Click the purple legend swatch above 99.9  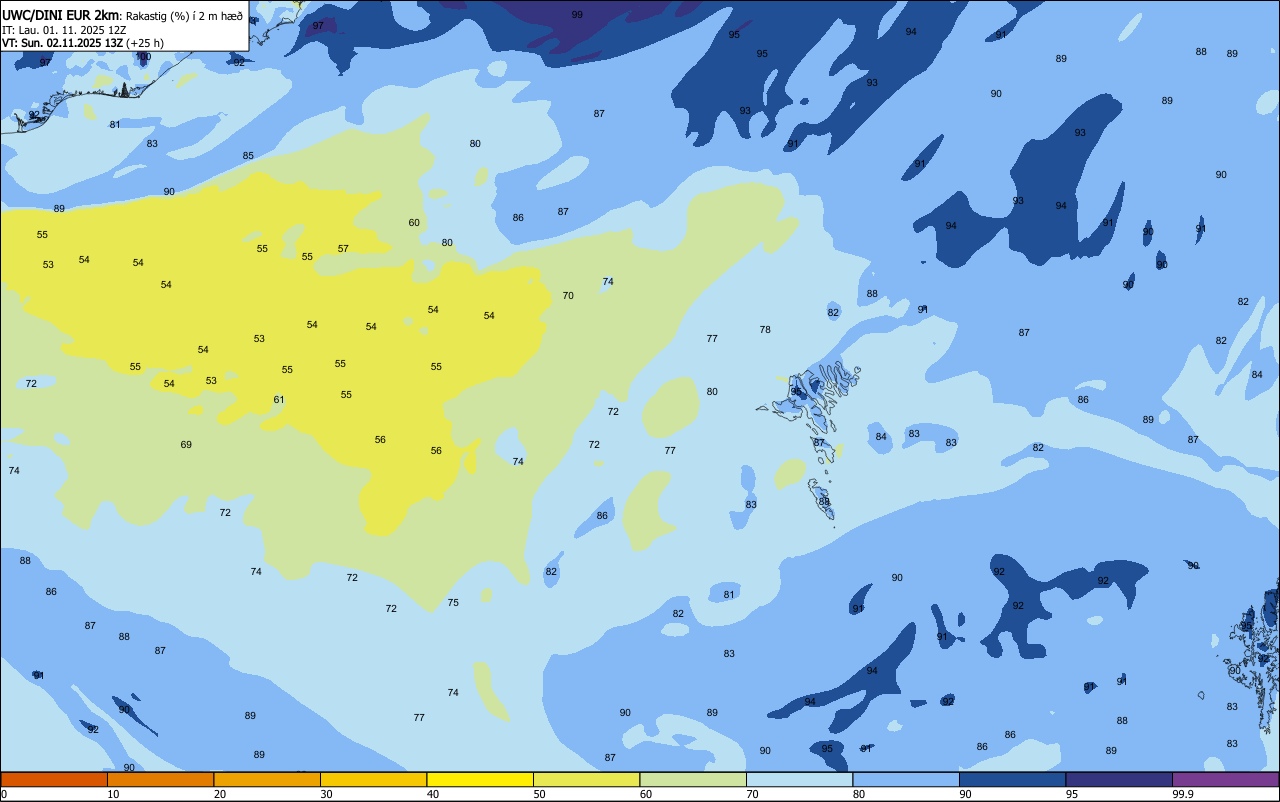[1225, 779]
